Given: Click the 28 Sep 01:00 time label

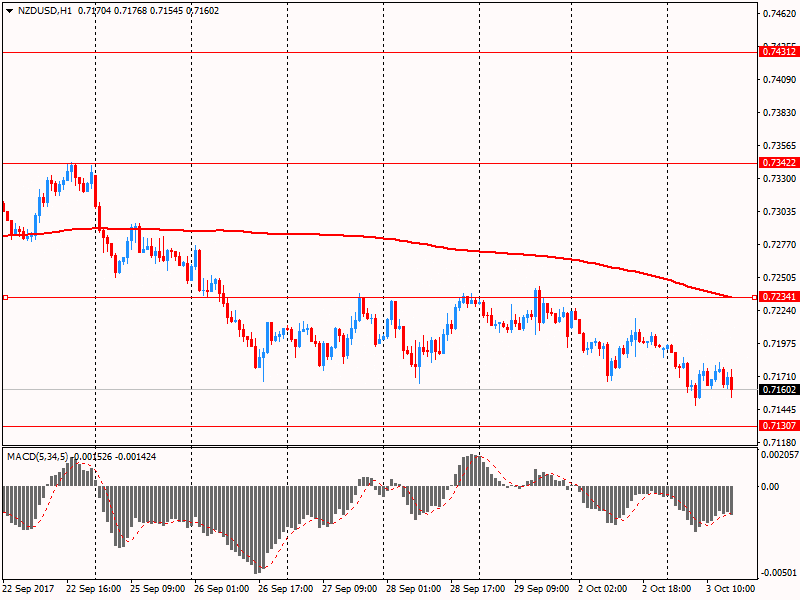Looking at the screenshot, I should tap(413, 588).
